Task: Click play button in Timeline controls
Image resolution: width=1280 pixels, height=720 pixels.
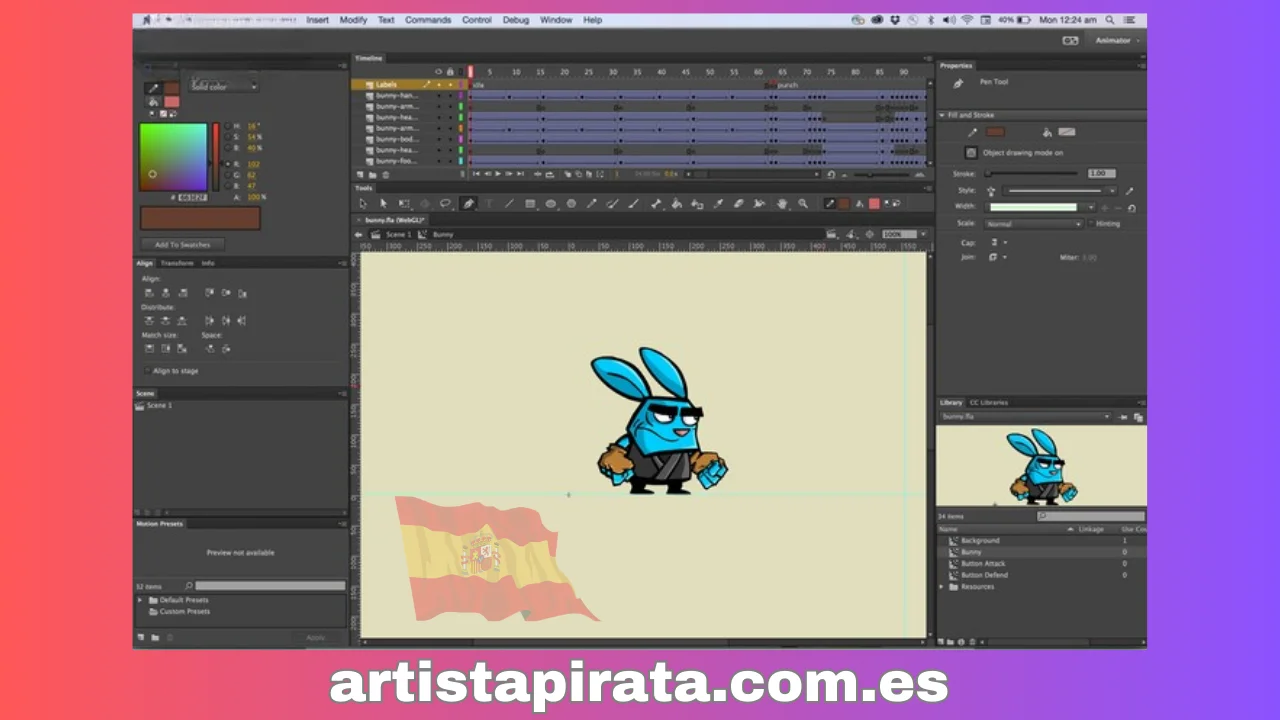Action: tap(498, 174)
